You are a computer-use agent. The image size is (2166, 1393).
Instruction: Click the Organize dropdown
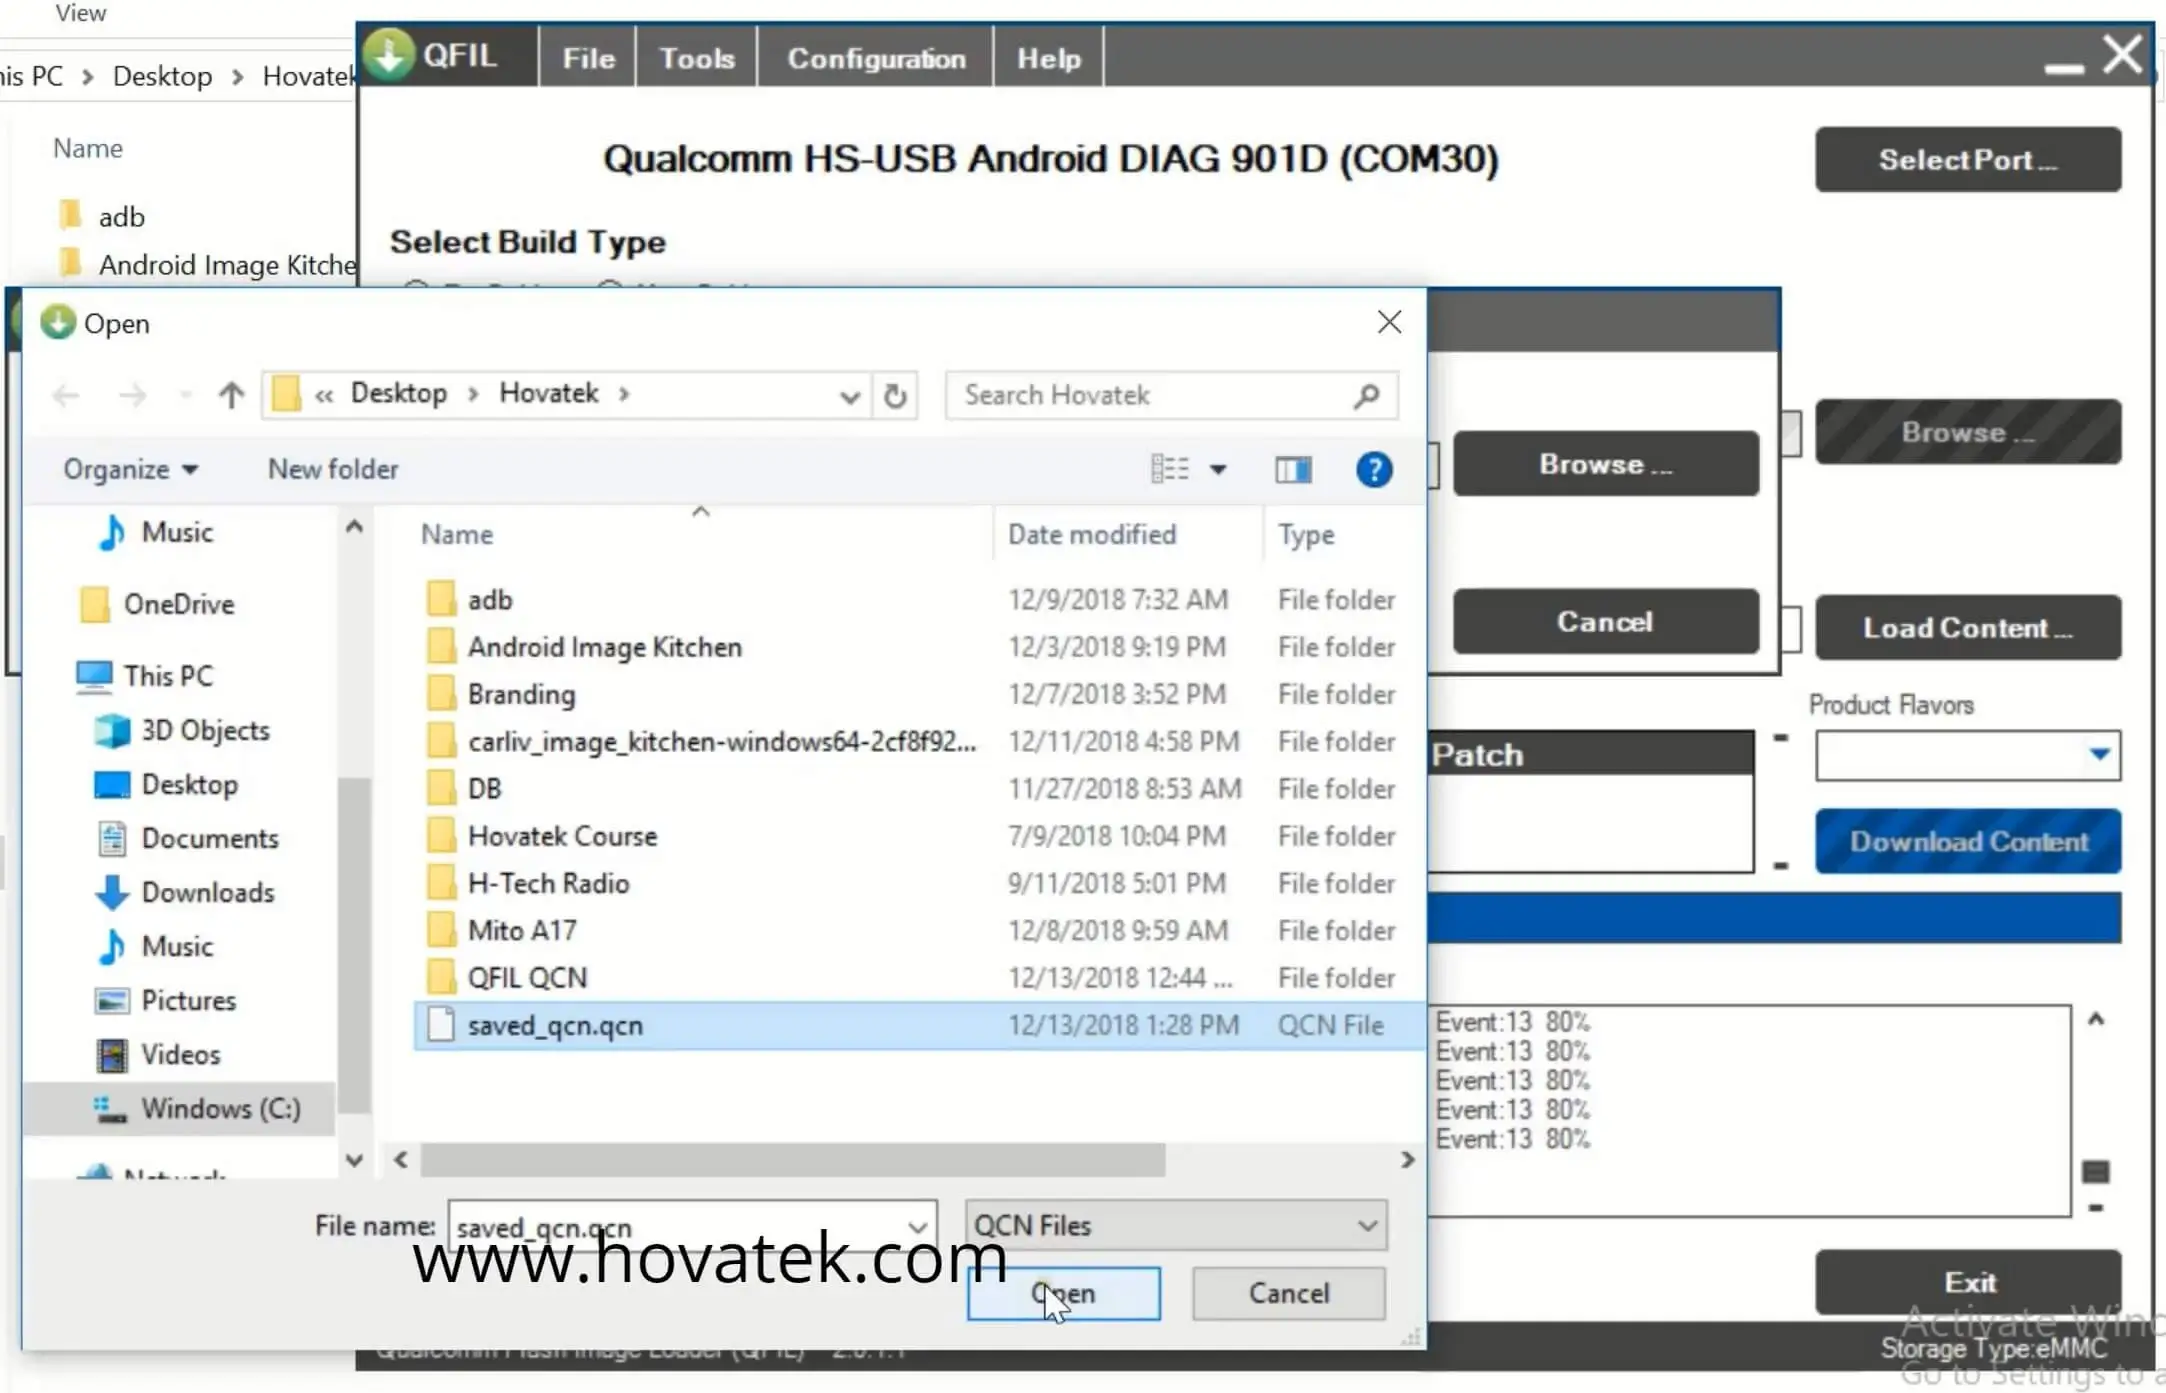(x=128, y=468)
